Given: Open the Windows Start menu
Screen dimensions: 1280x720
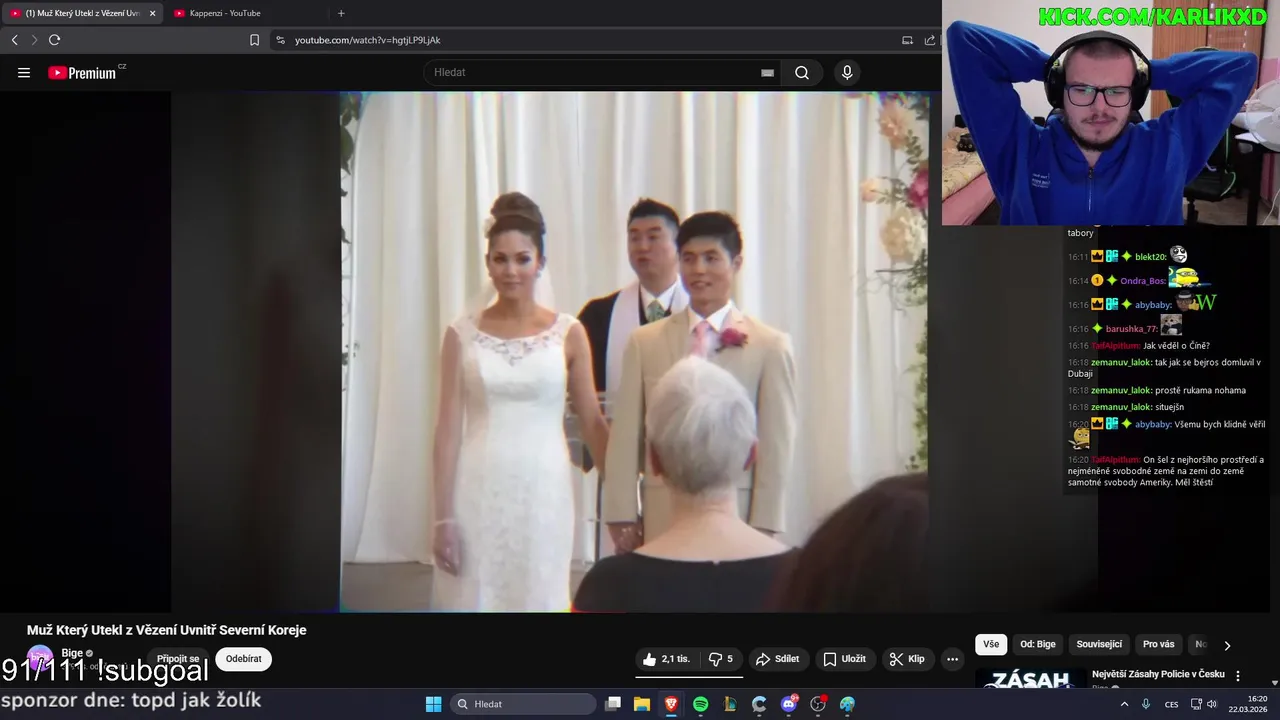Looking at the screenshot, I should (x=433, y=704).
